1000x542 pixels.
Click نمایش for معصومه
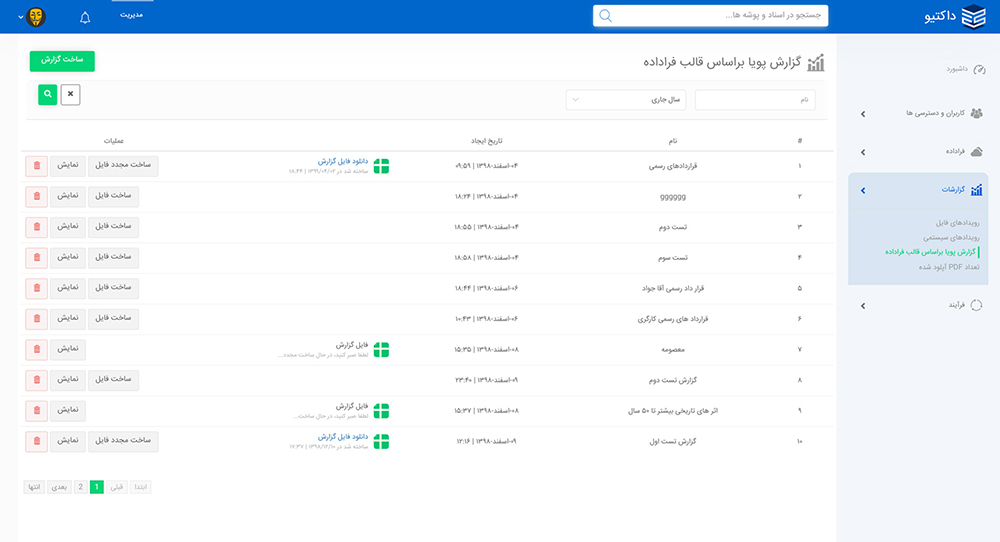(68, 349)
